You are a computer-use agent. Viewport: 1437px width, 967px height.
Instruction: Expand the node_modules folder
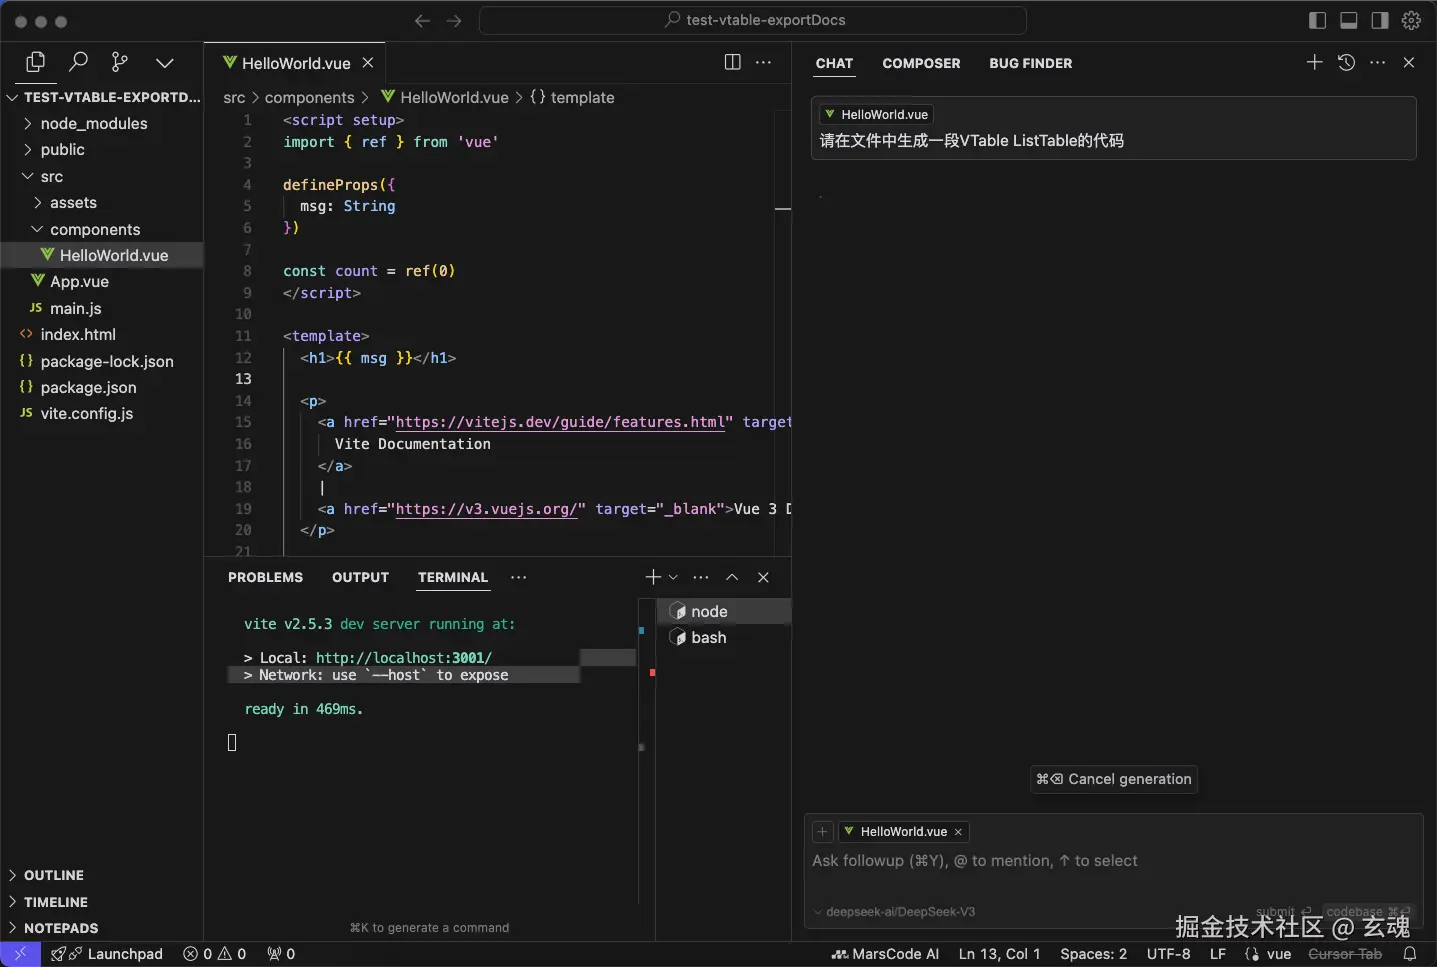coord(93,123)
